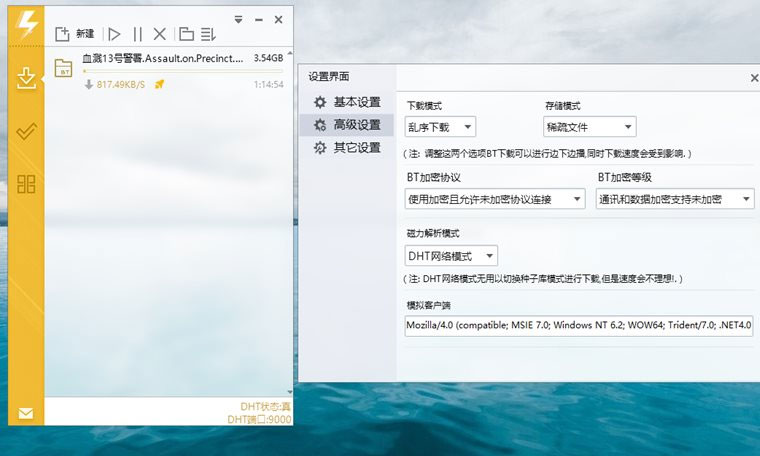This screenshot has width=760, height=456.
Task: Open the 存储模式 dropdown (稀疏文件)
Action: tap(589, 127)
